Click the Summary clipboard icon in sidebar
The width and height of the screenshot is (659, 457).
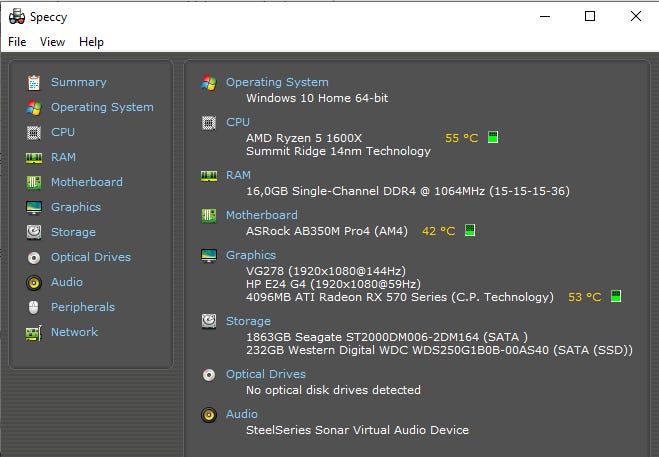[34, 82]
